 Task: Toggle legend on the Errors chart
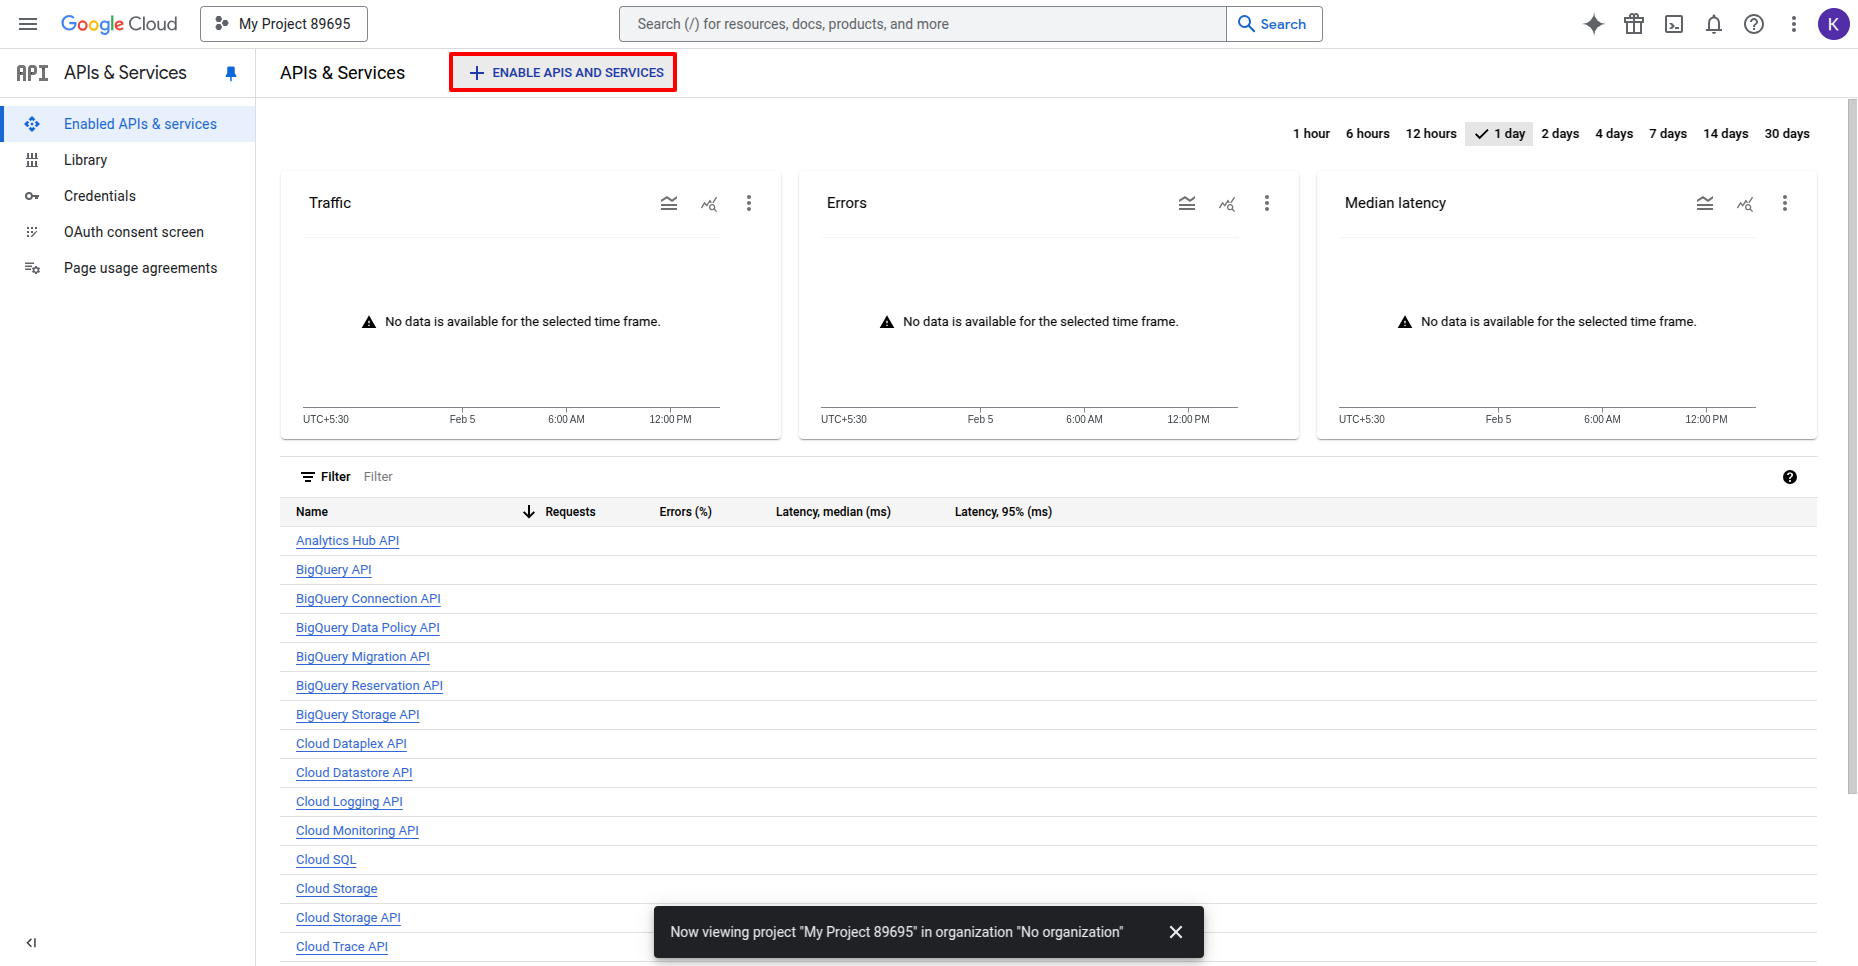tap(1187, 203)
